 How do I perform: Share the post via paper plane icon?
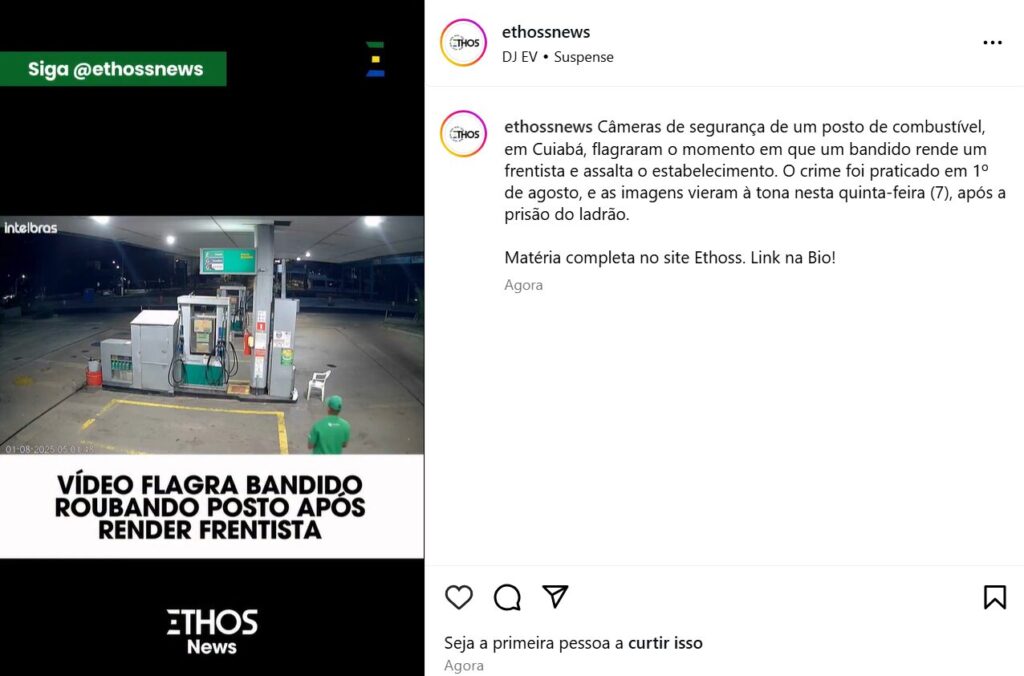pyautogui.click(x=555, y=596)
